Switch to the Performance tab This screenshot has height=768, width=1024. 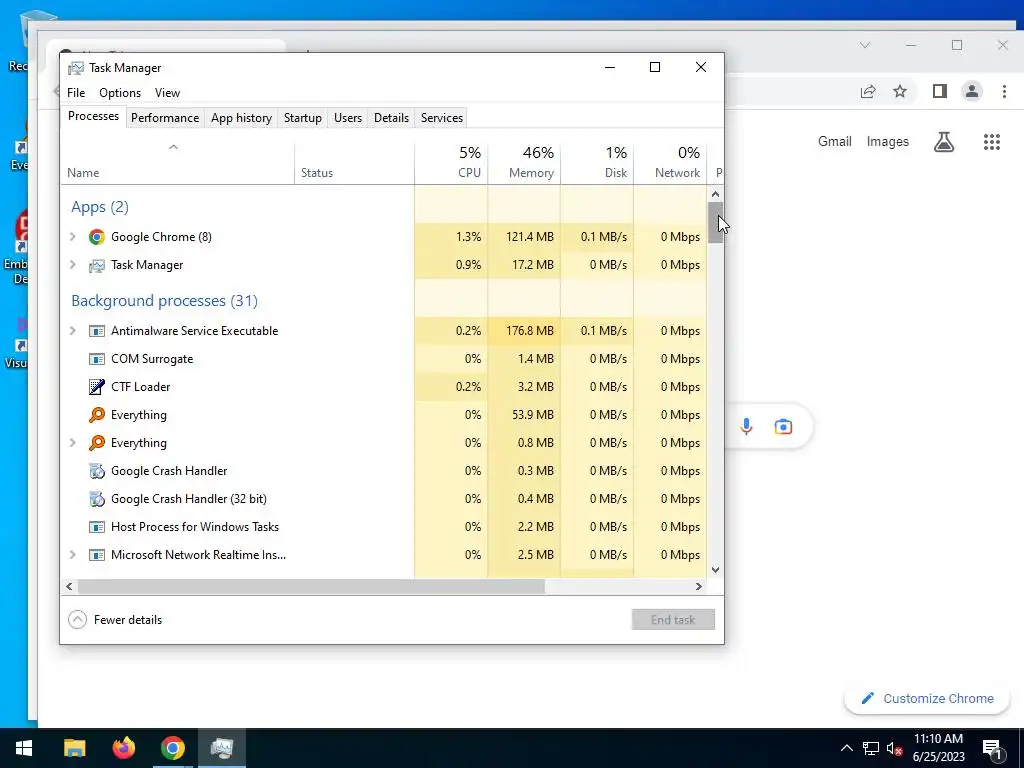pyautogui.click(x=165, y=118)
